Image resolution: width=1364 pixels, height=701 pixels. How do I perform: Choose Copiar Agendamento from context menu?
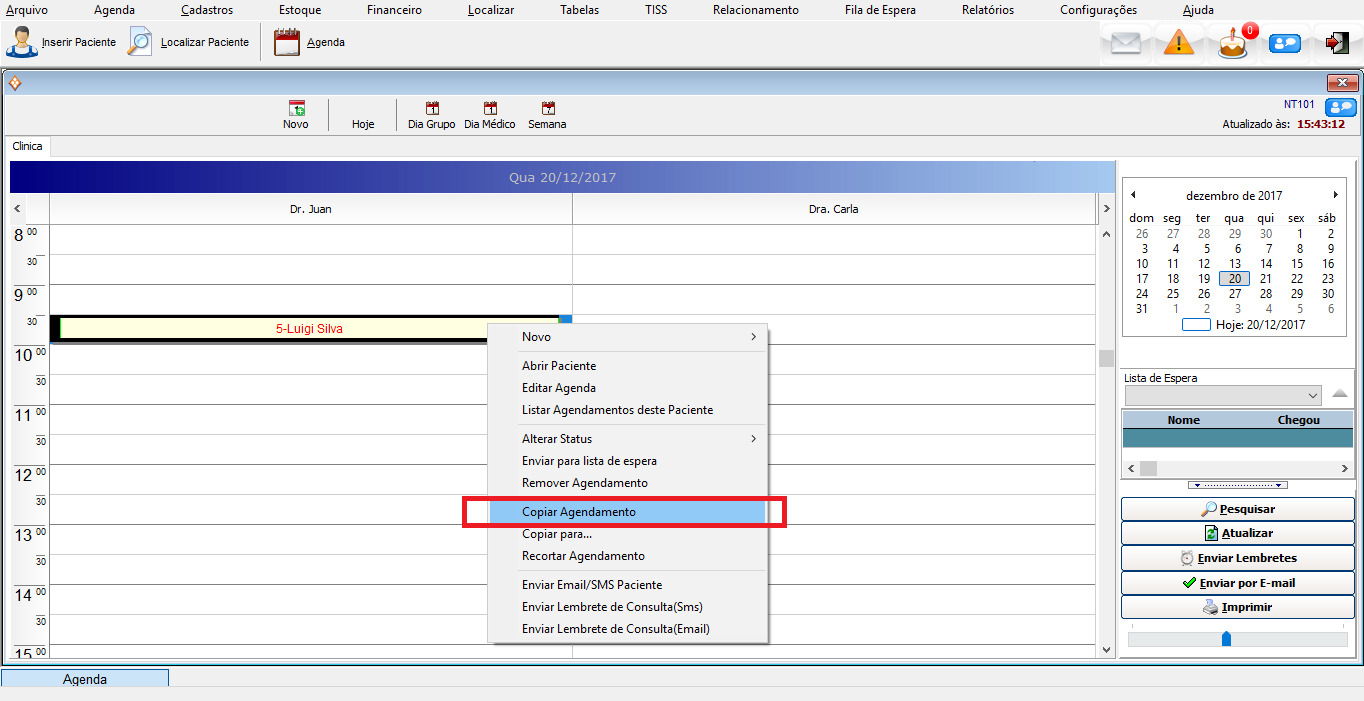[x=579, y=512]
